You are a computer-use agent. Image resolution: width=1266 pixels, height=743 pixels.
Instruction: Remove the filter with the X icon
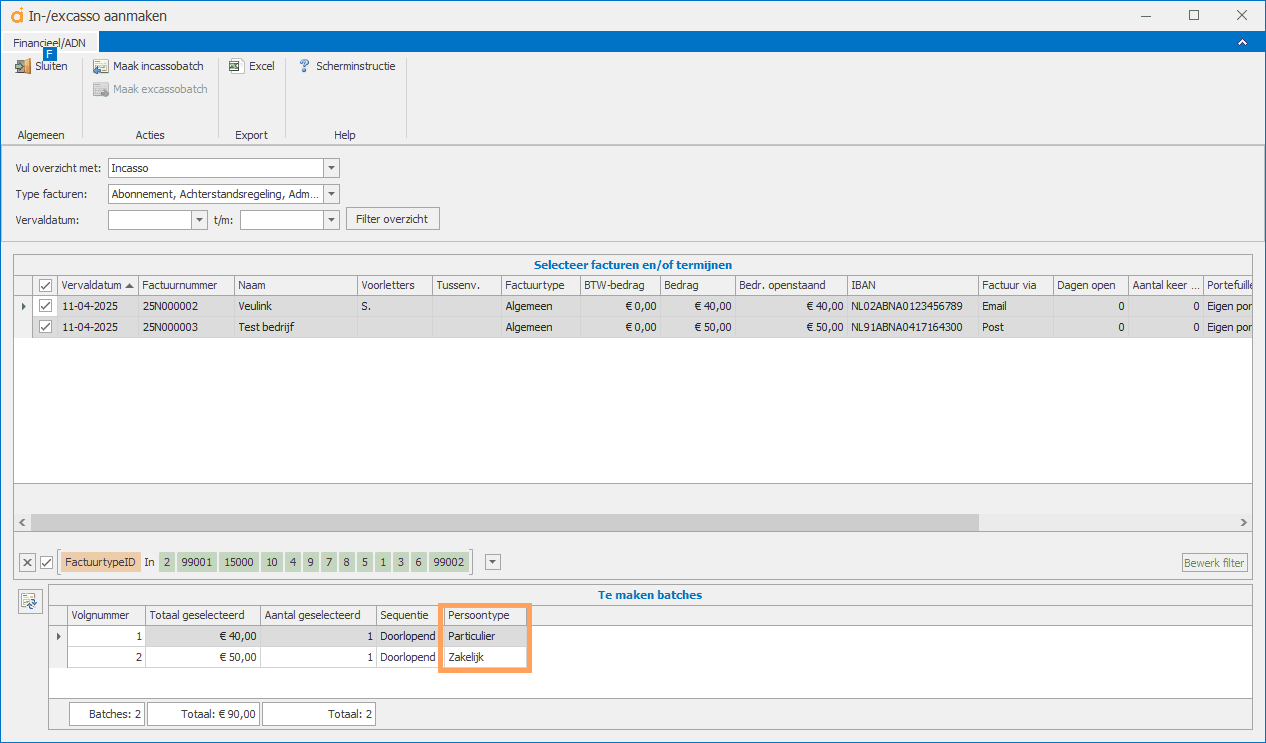pyautogui.click(x=27, y=562)
